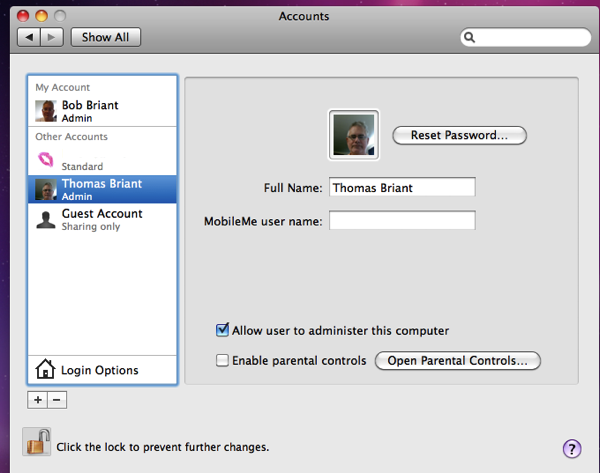600x473 pixels.
Task: Click the Thomas Briant user picture
Action: pos(354,135)
